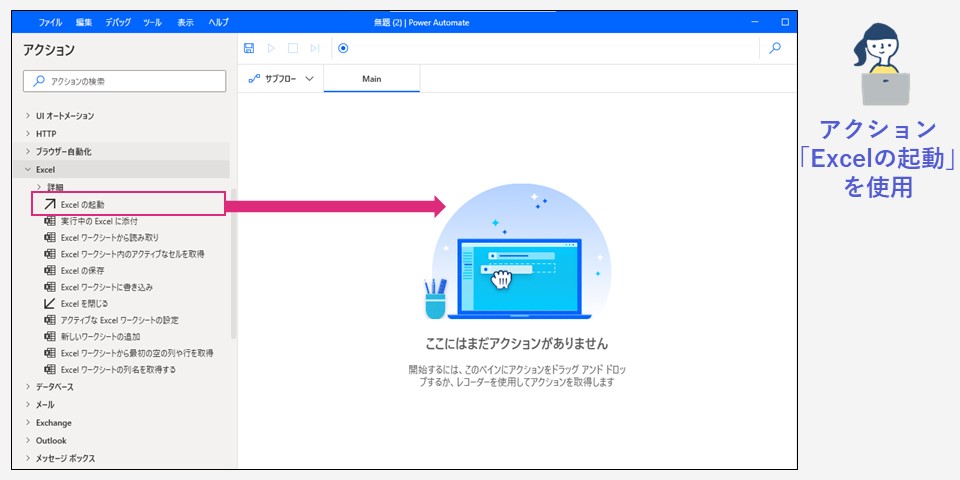Click the icon beside 新しいワークシートの追加

coord(50,336)
